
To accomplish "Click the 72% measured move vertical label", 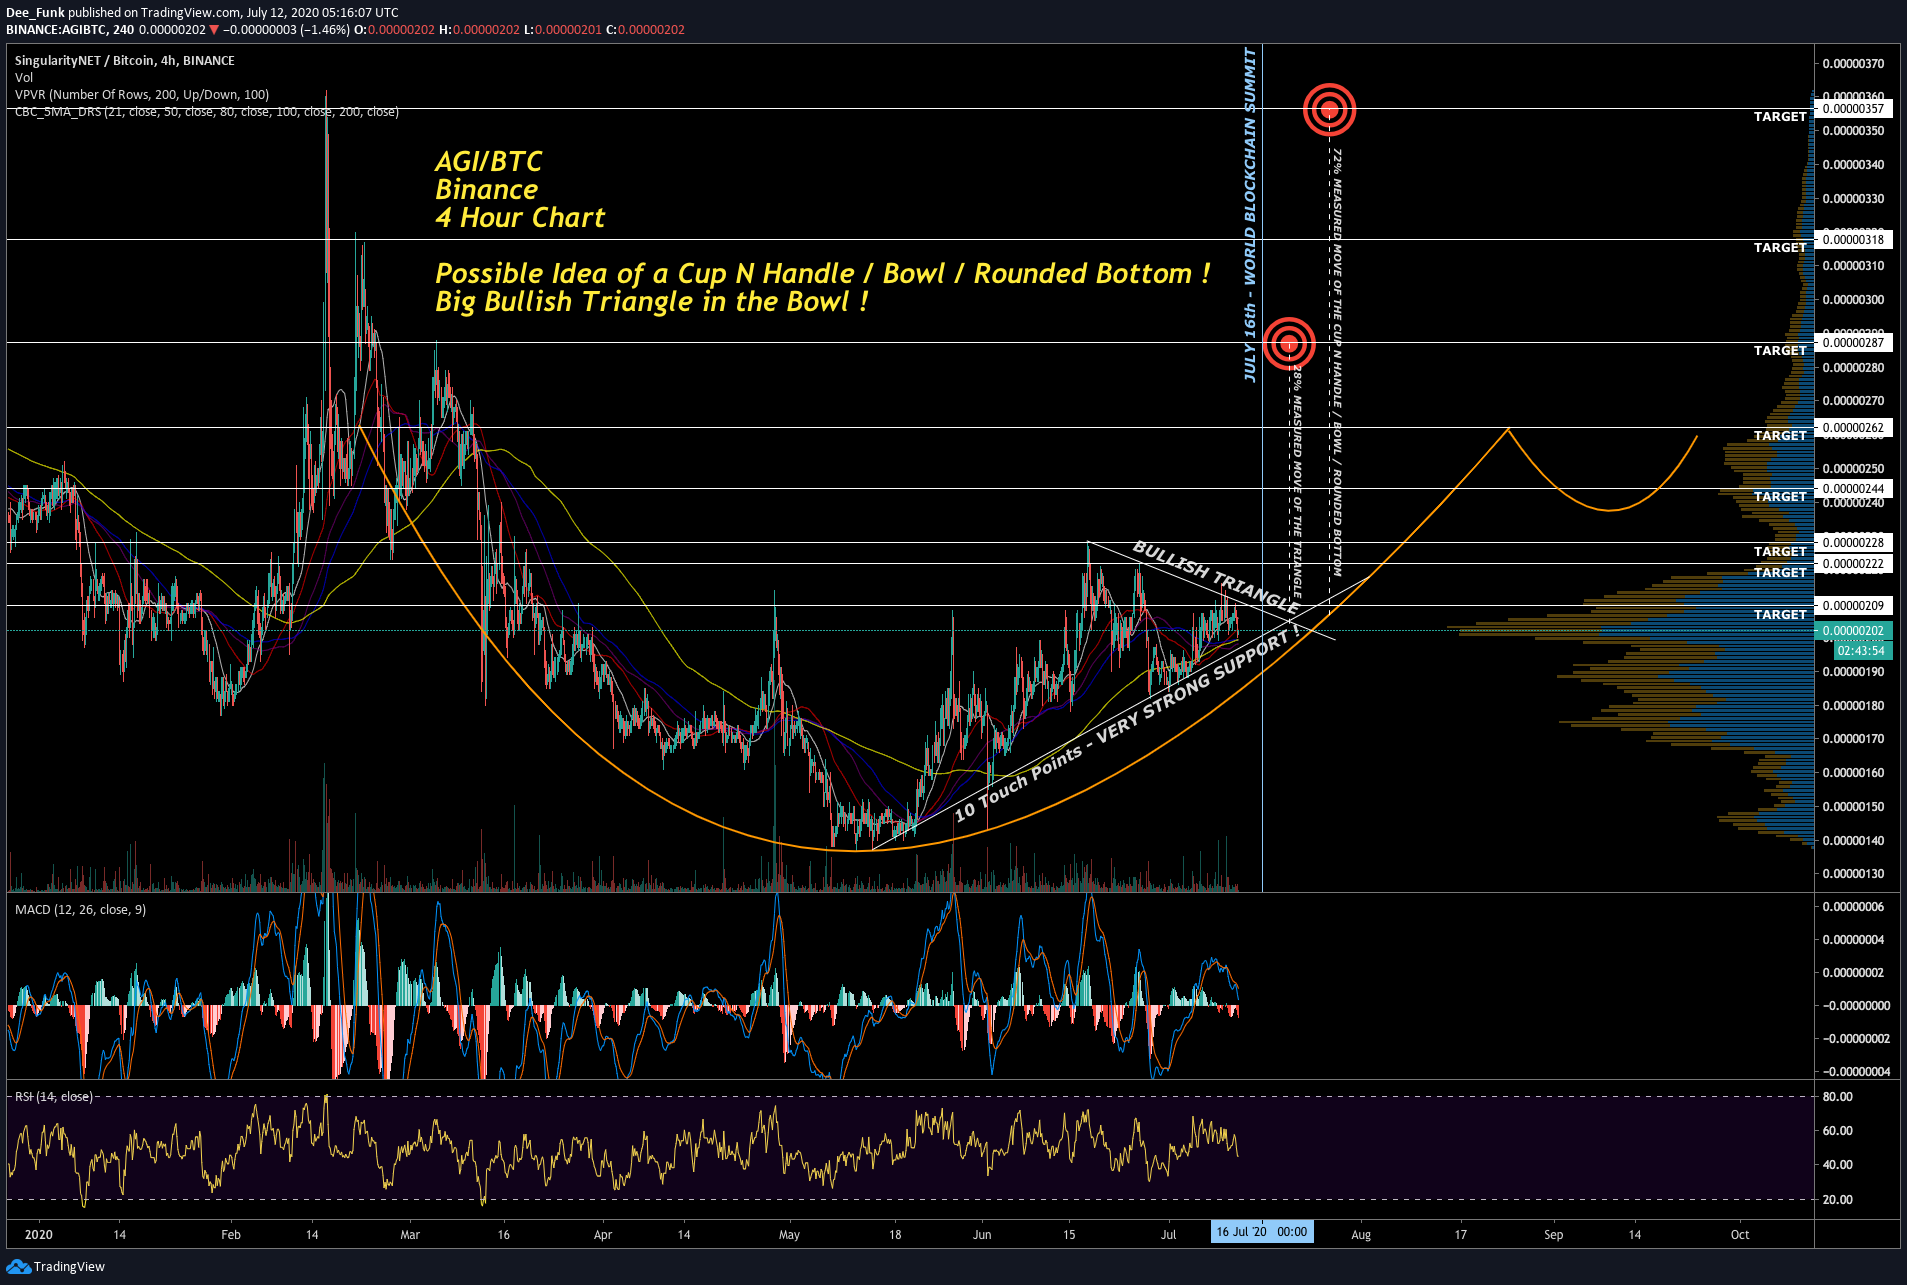I will coord(1337,362).
